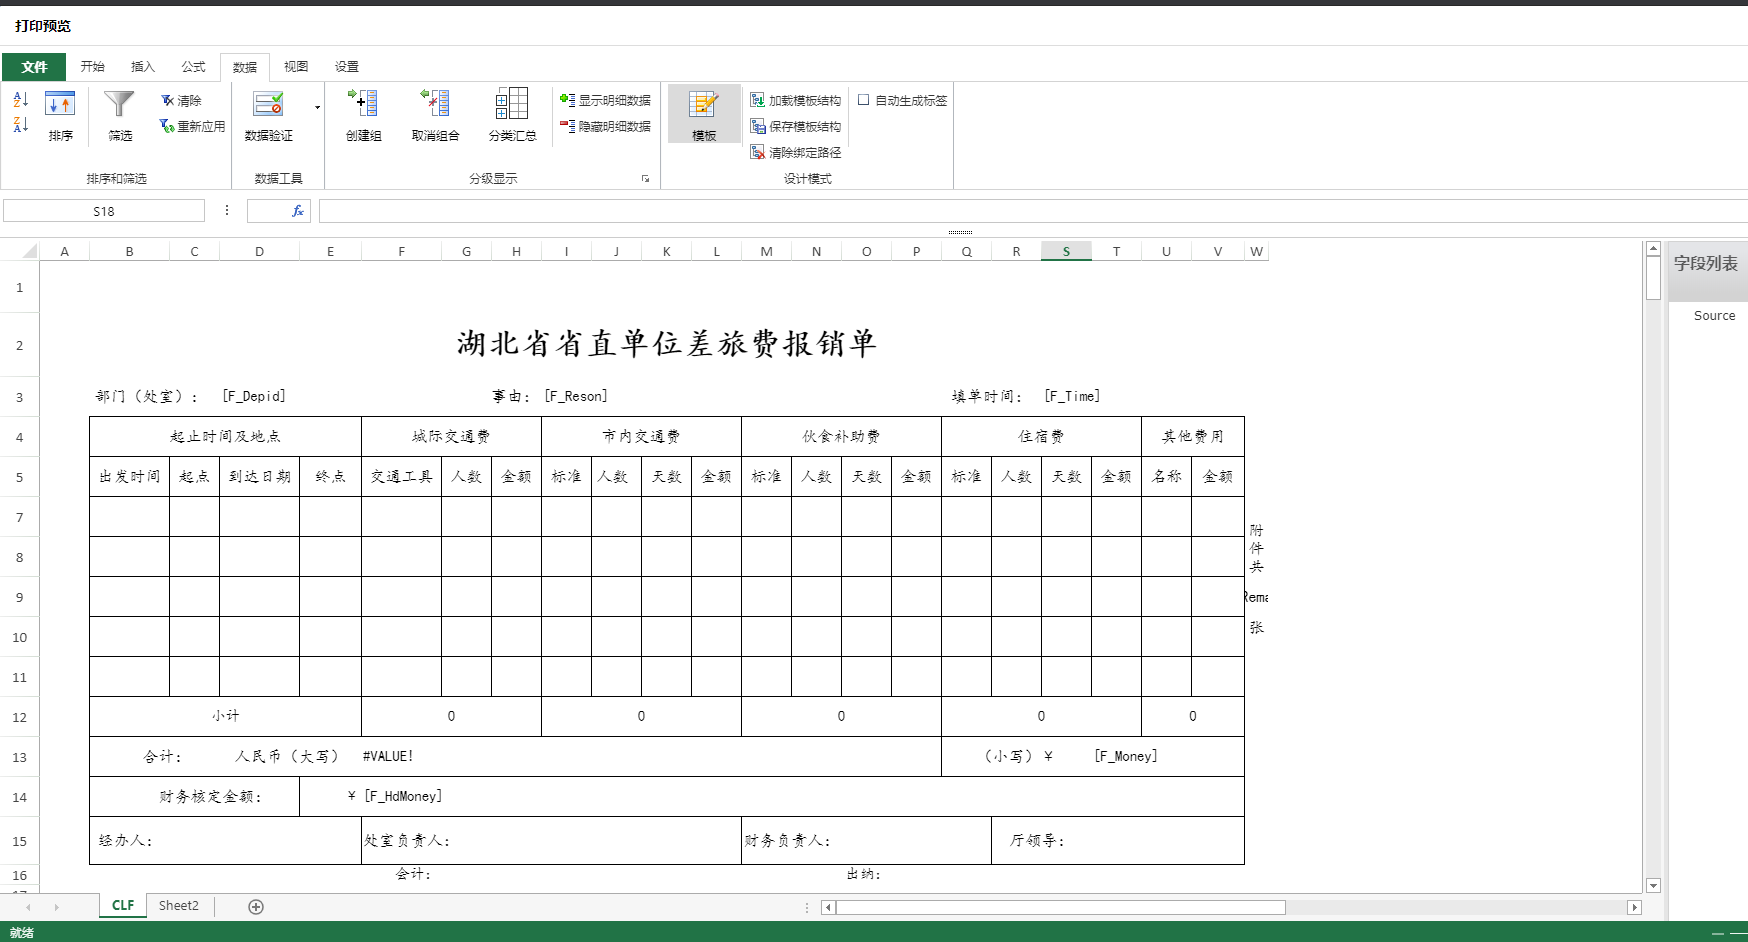Switch to the CLF sheet tab
1748x942 pixels.
pyautogui.click(x=123, y=906)
